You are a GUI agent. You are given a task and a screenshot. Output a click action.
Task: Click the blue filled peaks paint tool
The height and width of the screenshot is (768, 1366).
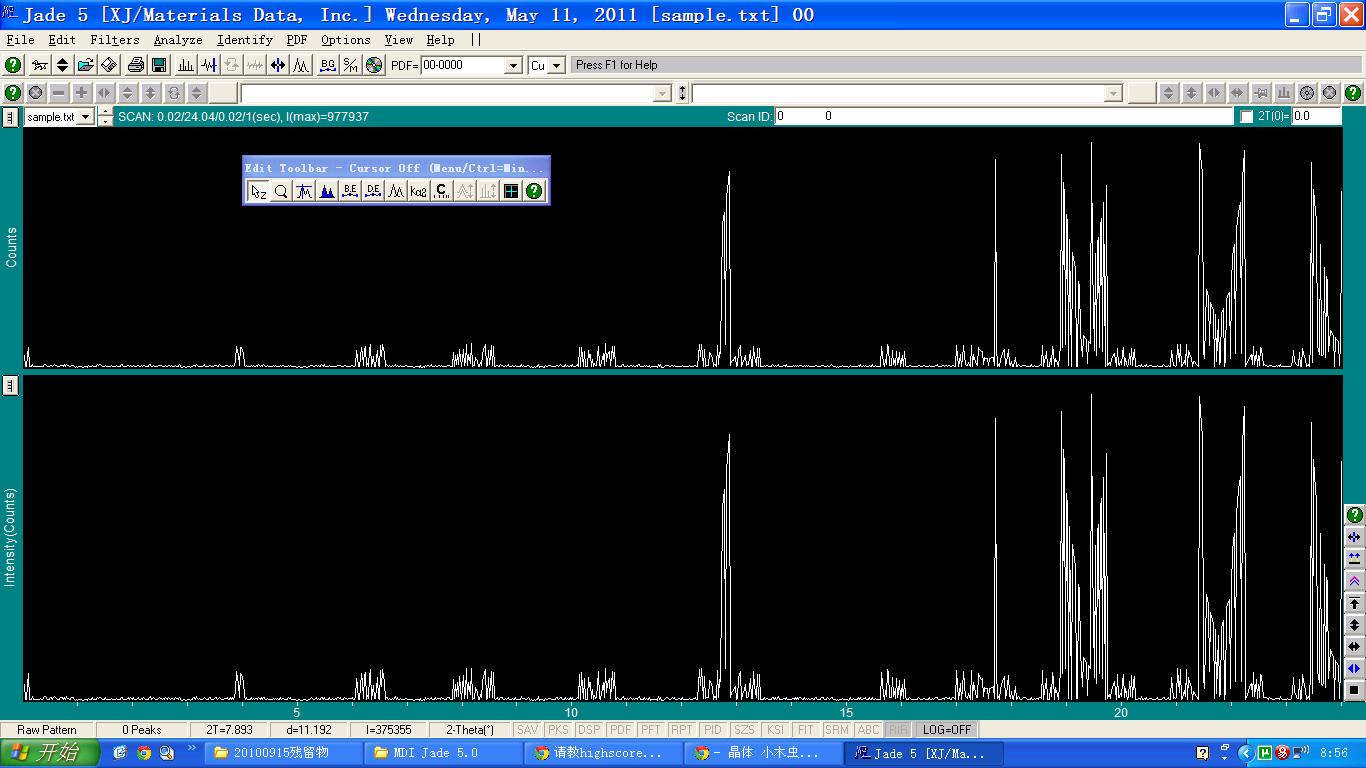point(327,191)
